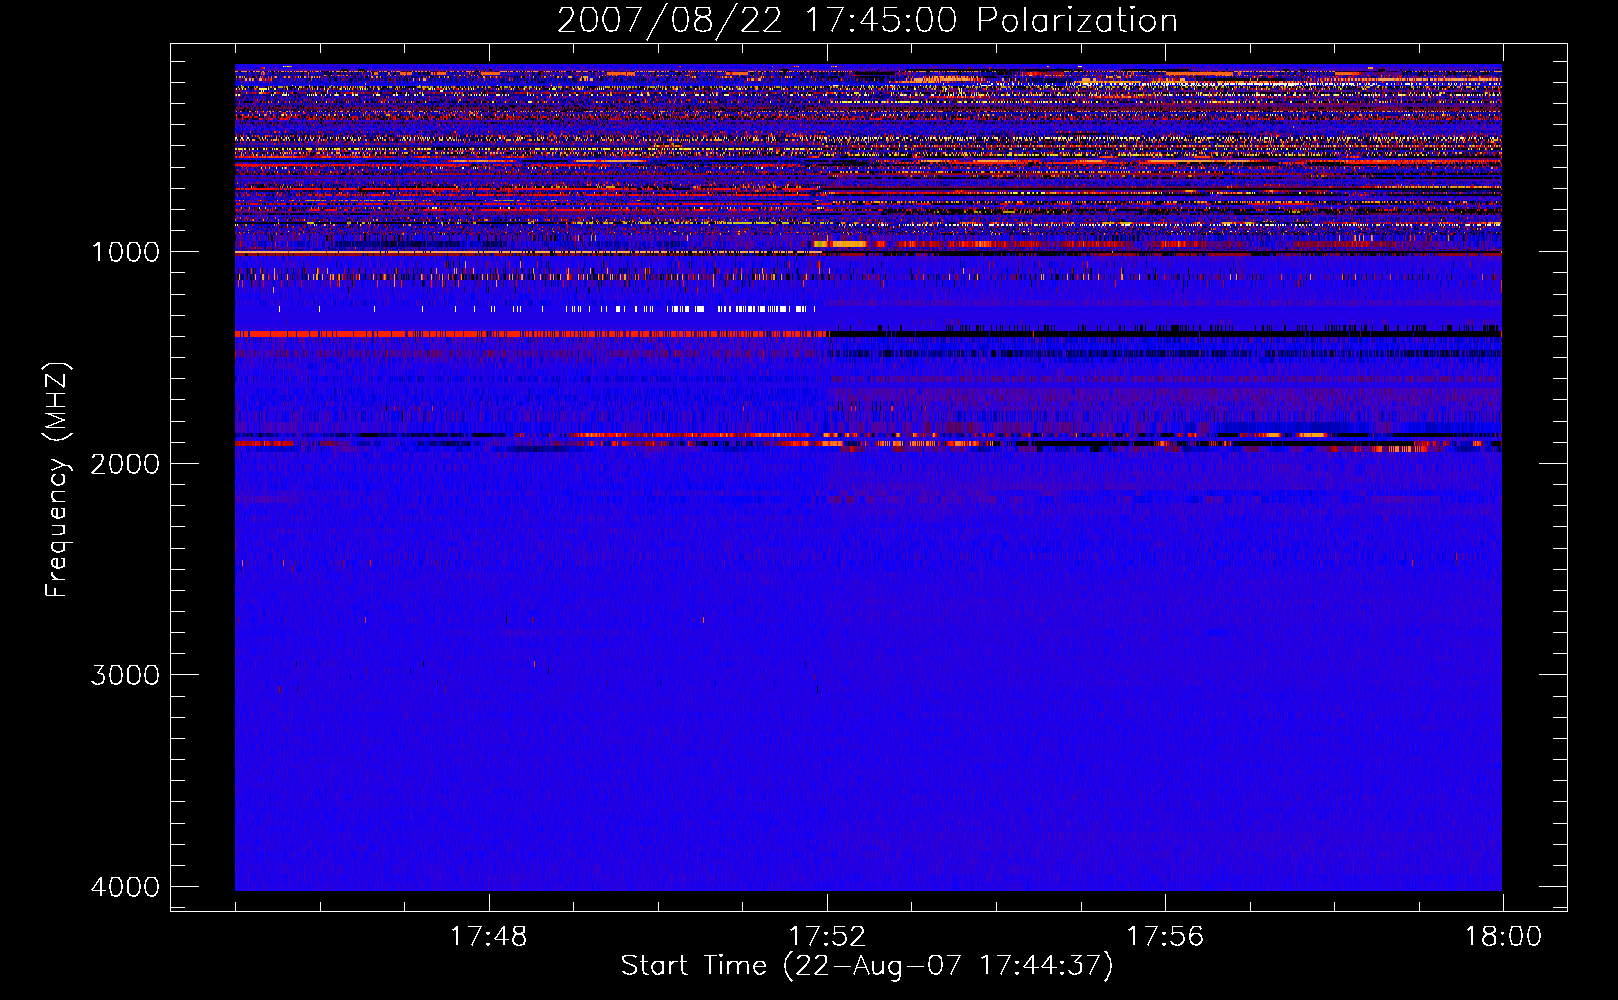
Task: Click the 18:00 time tick label
Action: coord(1503,937)
